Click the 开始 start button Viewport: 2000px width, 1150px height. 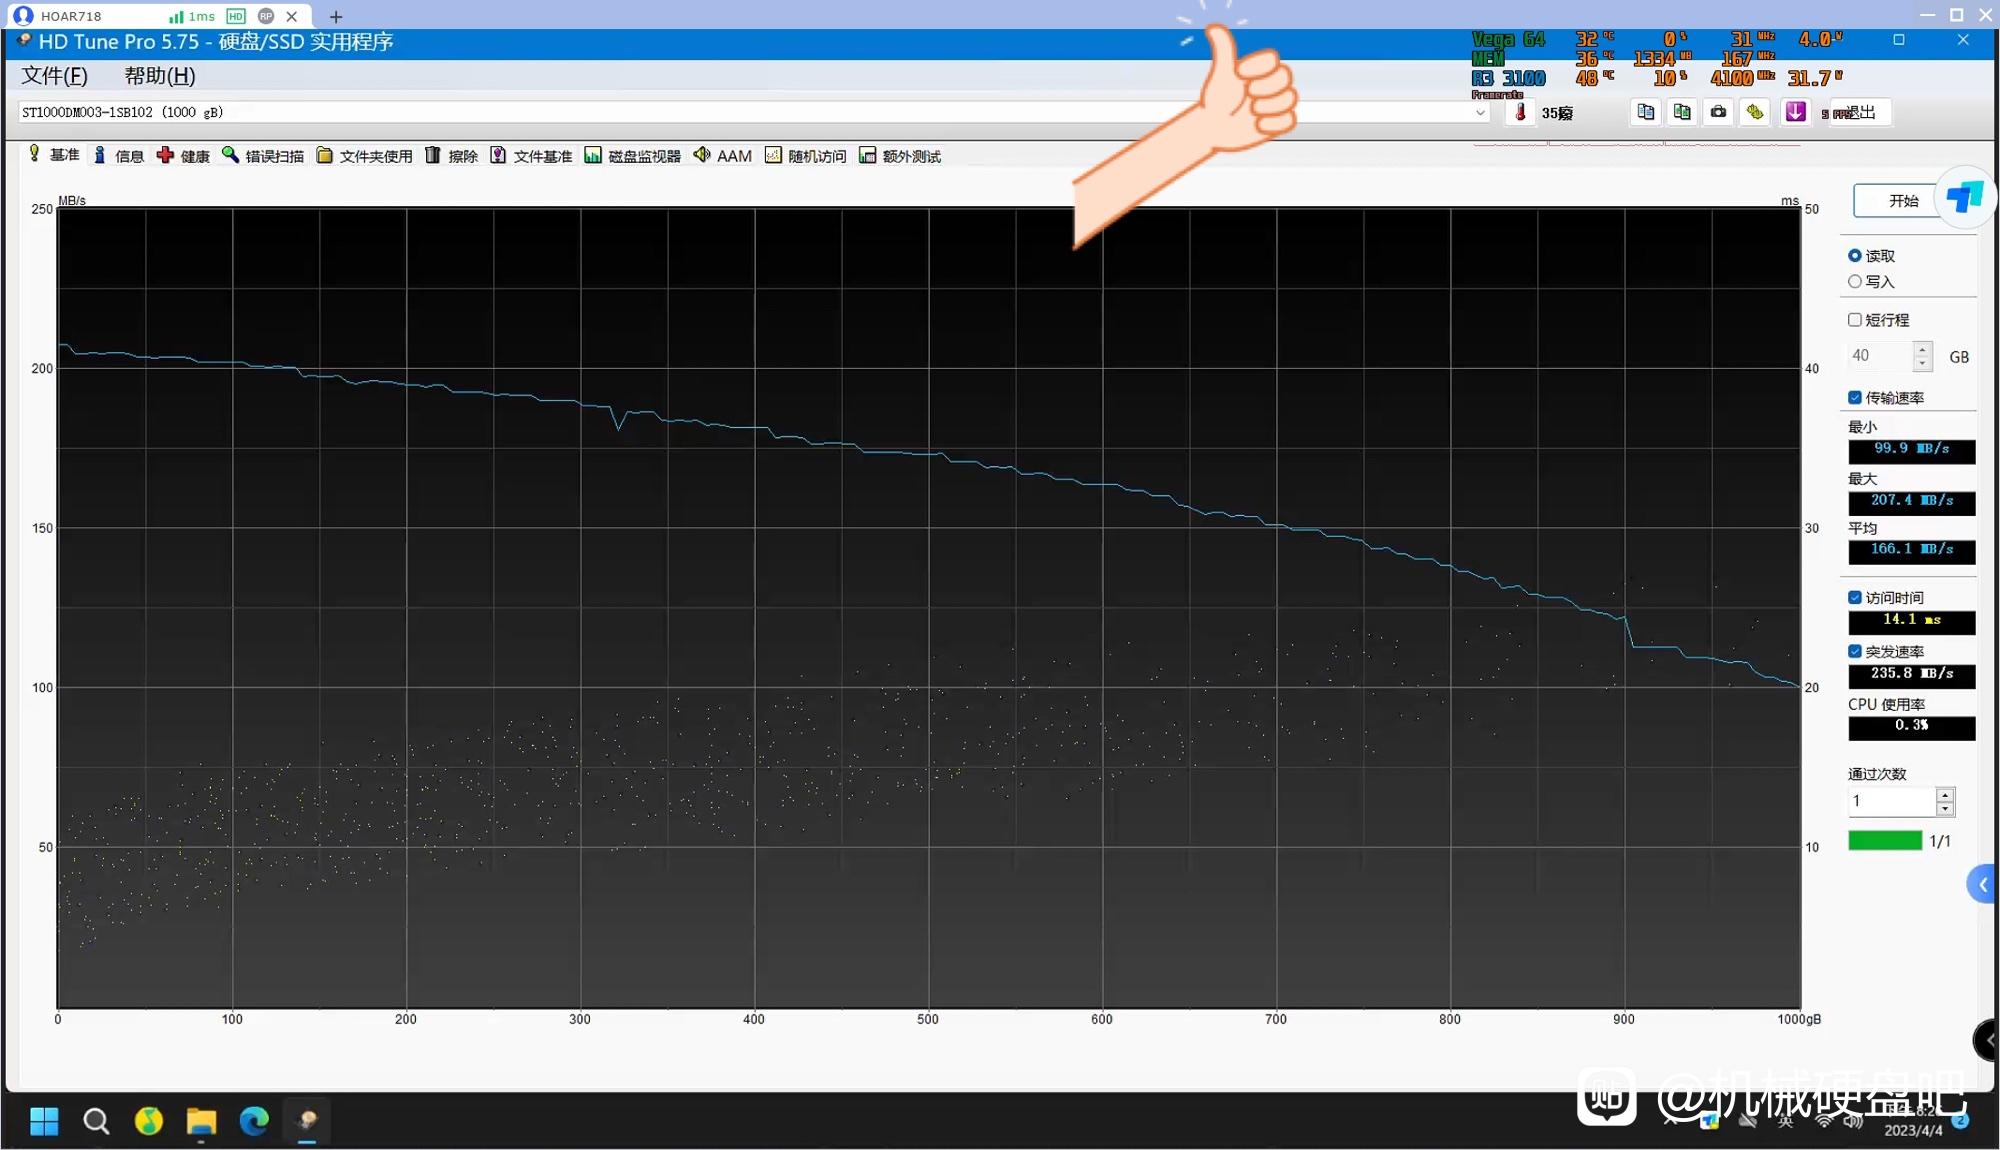point(1903,201)
